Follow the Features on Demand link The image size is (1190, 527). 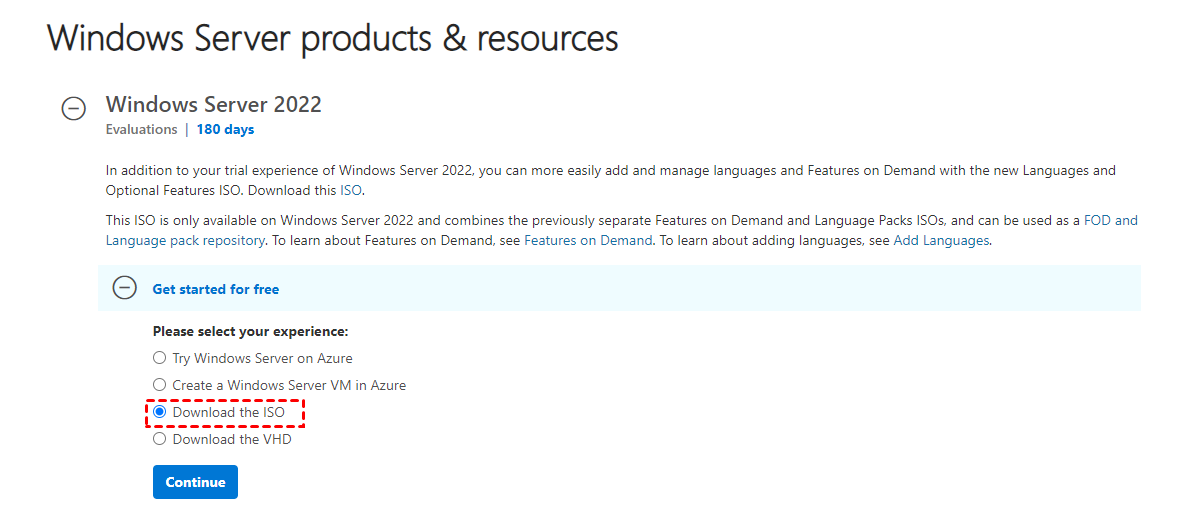[x=588, y=241]
